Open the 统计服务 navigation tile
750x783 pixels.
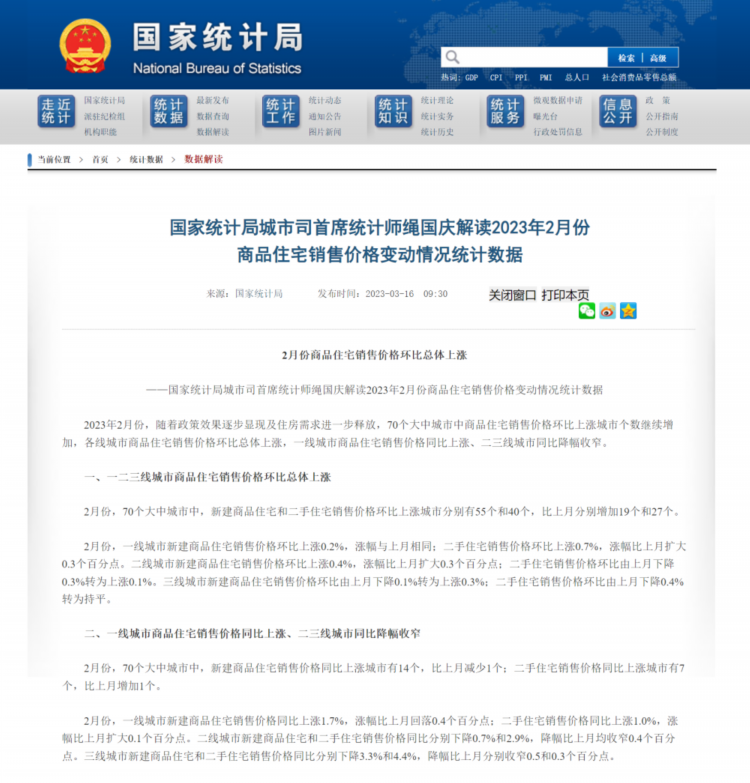click(x=505, y=112)
